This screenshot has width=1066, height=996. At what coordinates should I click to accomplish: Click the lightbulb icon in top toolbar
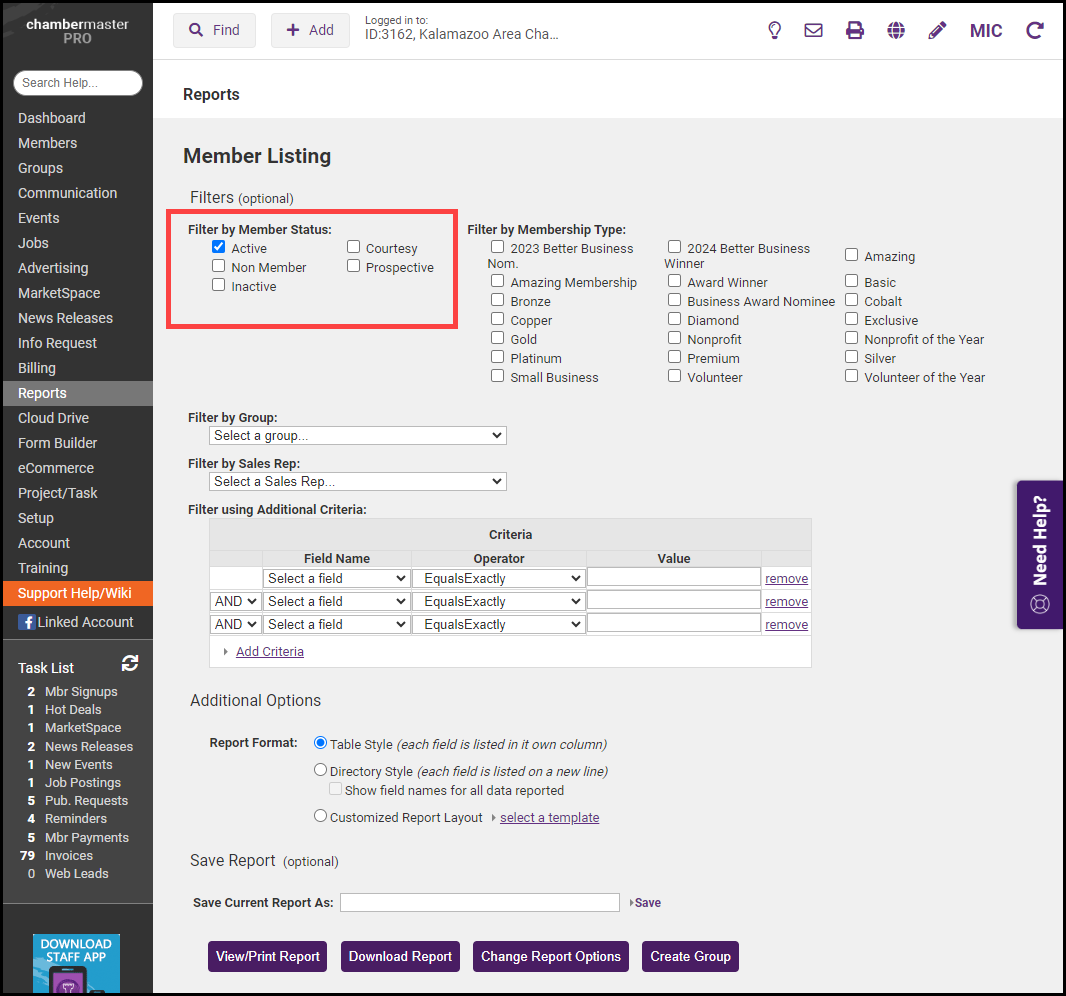coord(774,30)
